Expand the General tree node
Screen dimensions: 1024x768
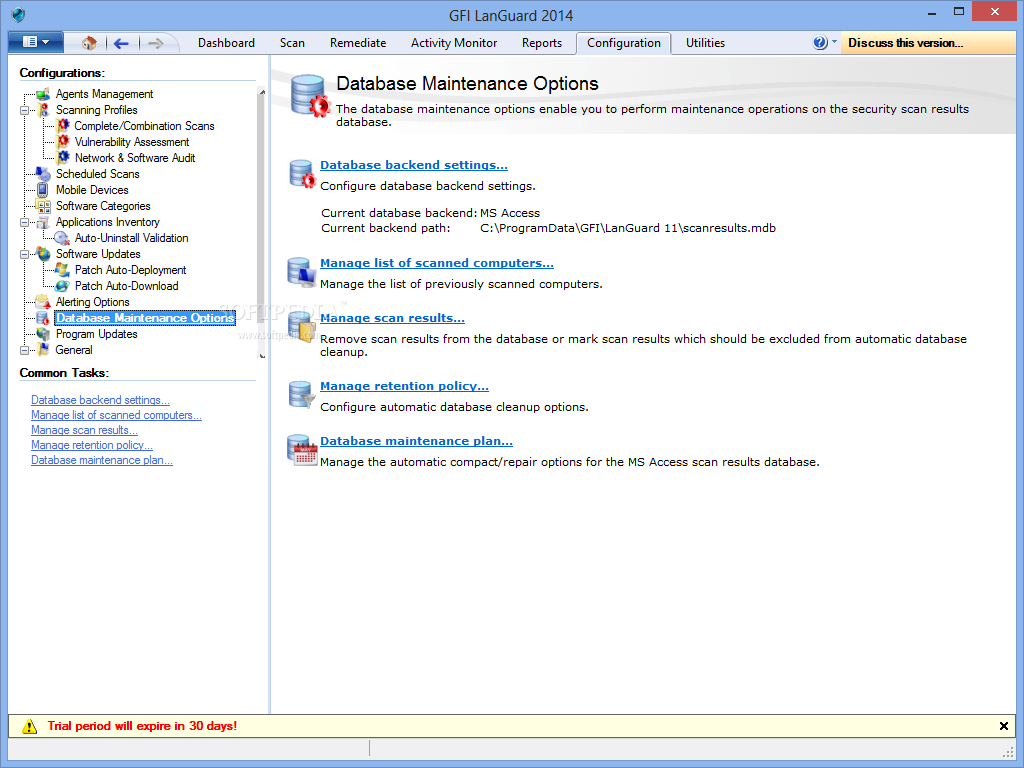(x=24, y=350)
